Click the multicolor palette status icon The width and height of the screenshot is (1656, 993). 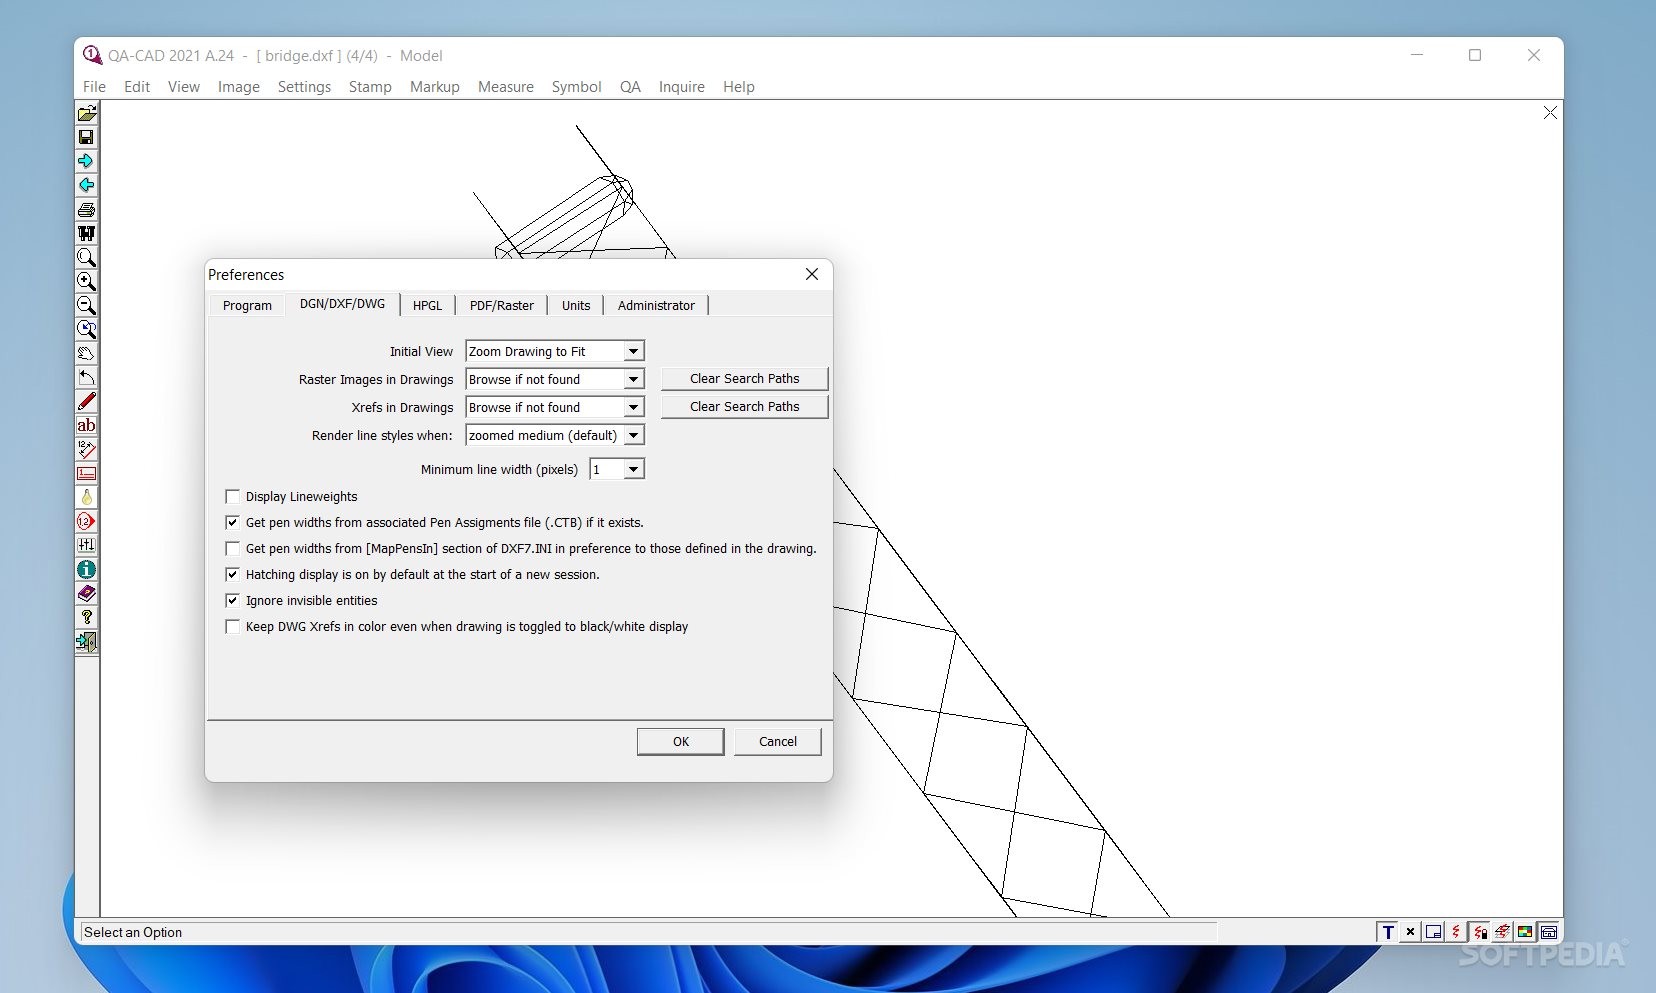coord(1525,932)
